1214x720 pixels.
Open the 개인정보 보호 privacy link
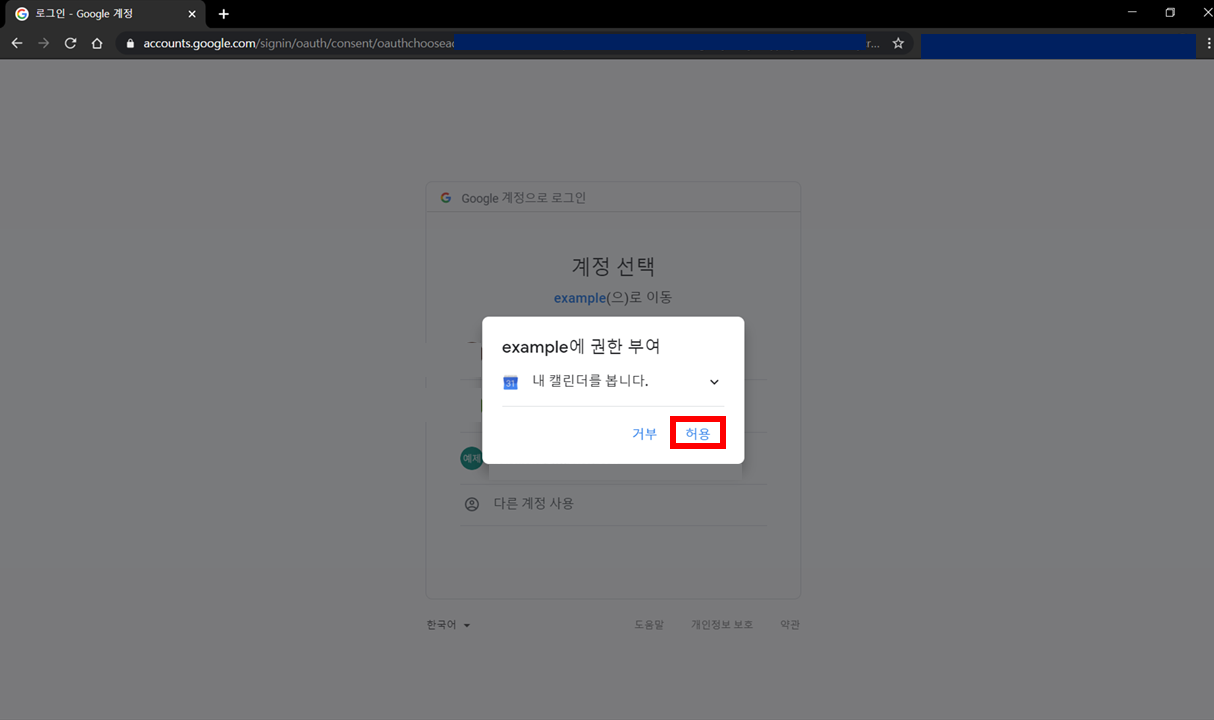click(x=721, y=625)
